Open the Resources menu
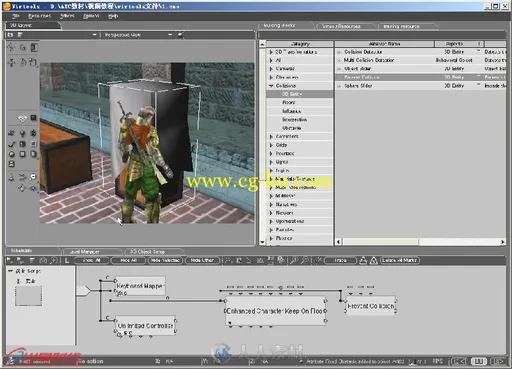This screenshot has height=369, width=512. pyautogui.click(x=39, y=16)
